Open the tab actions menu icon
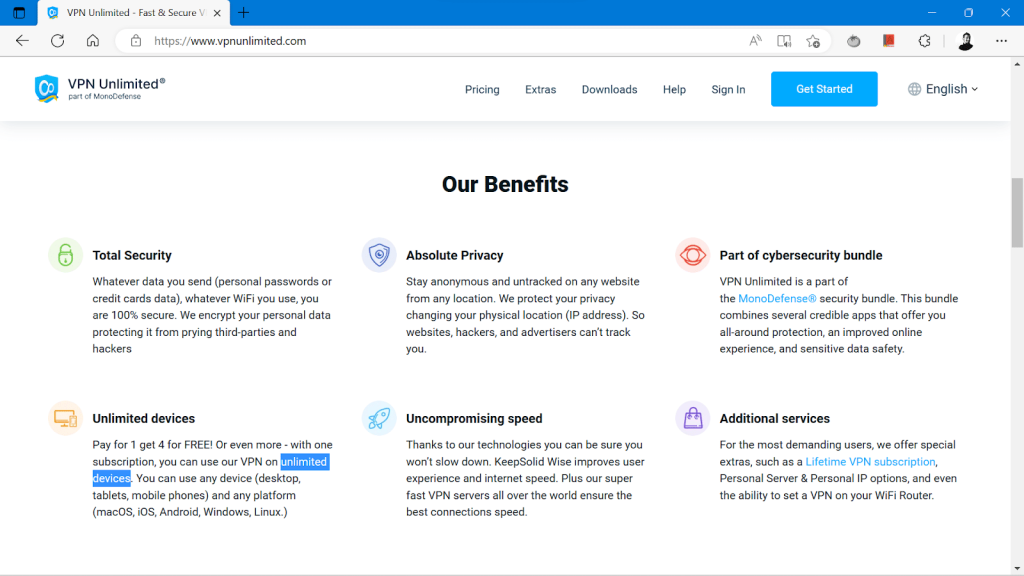Image resolution: width=1024 pixels, height=576 pixels. (x=19, y=12)
